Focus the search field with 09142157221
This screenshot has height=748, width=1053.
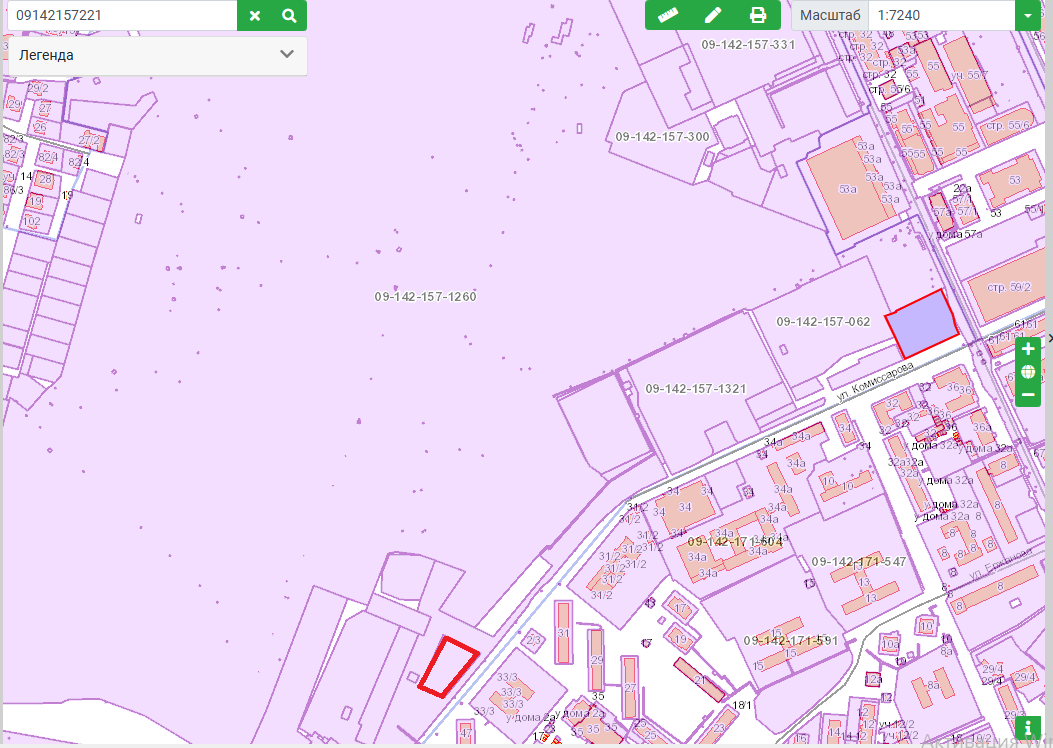pyautogui.click(x=120, y=16)
